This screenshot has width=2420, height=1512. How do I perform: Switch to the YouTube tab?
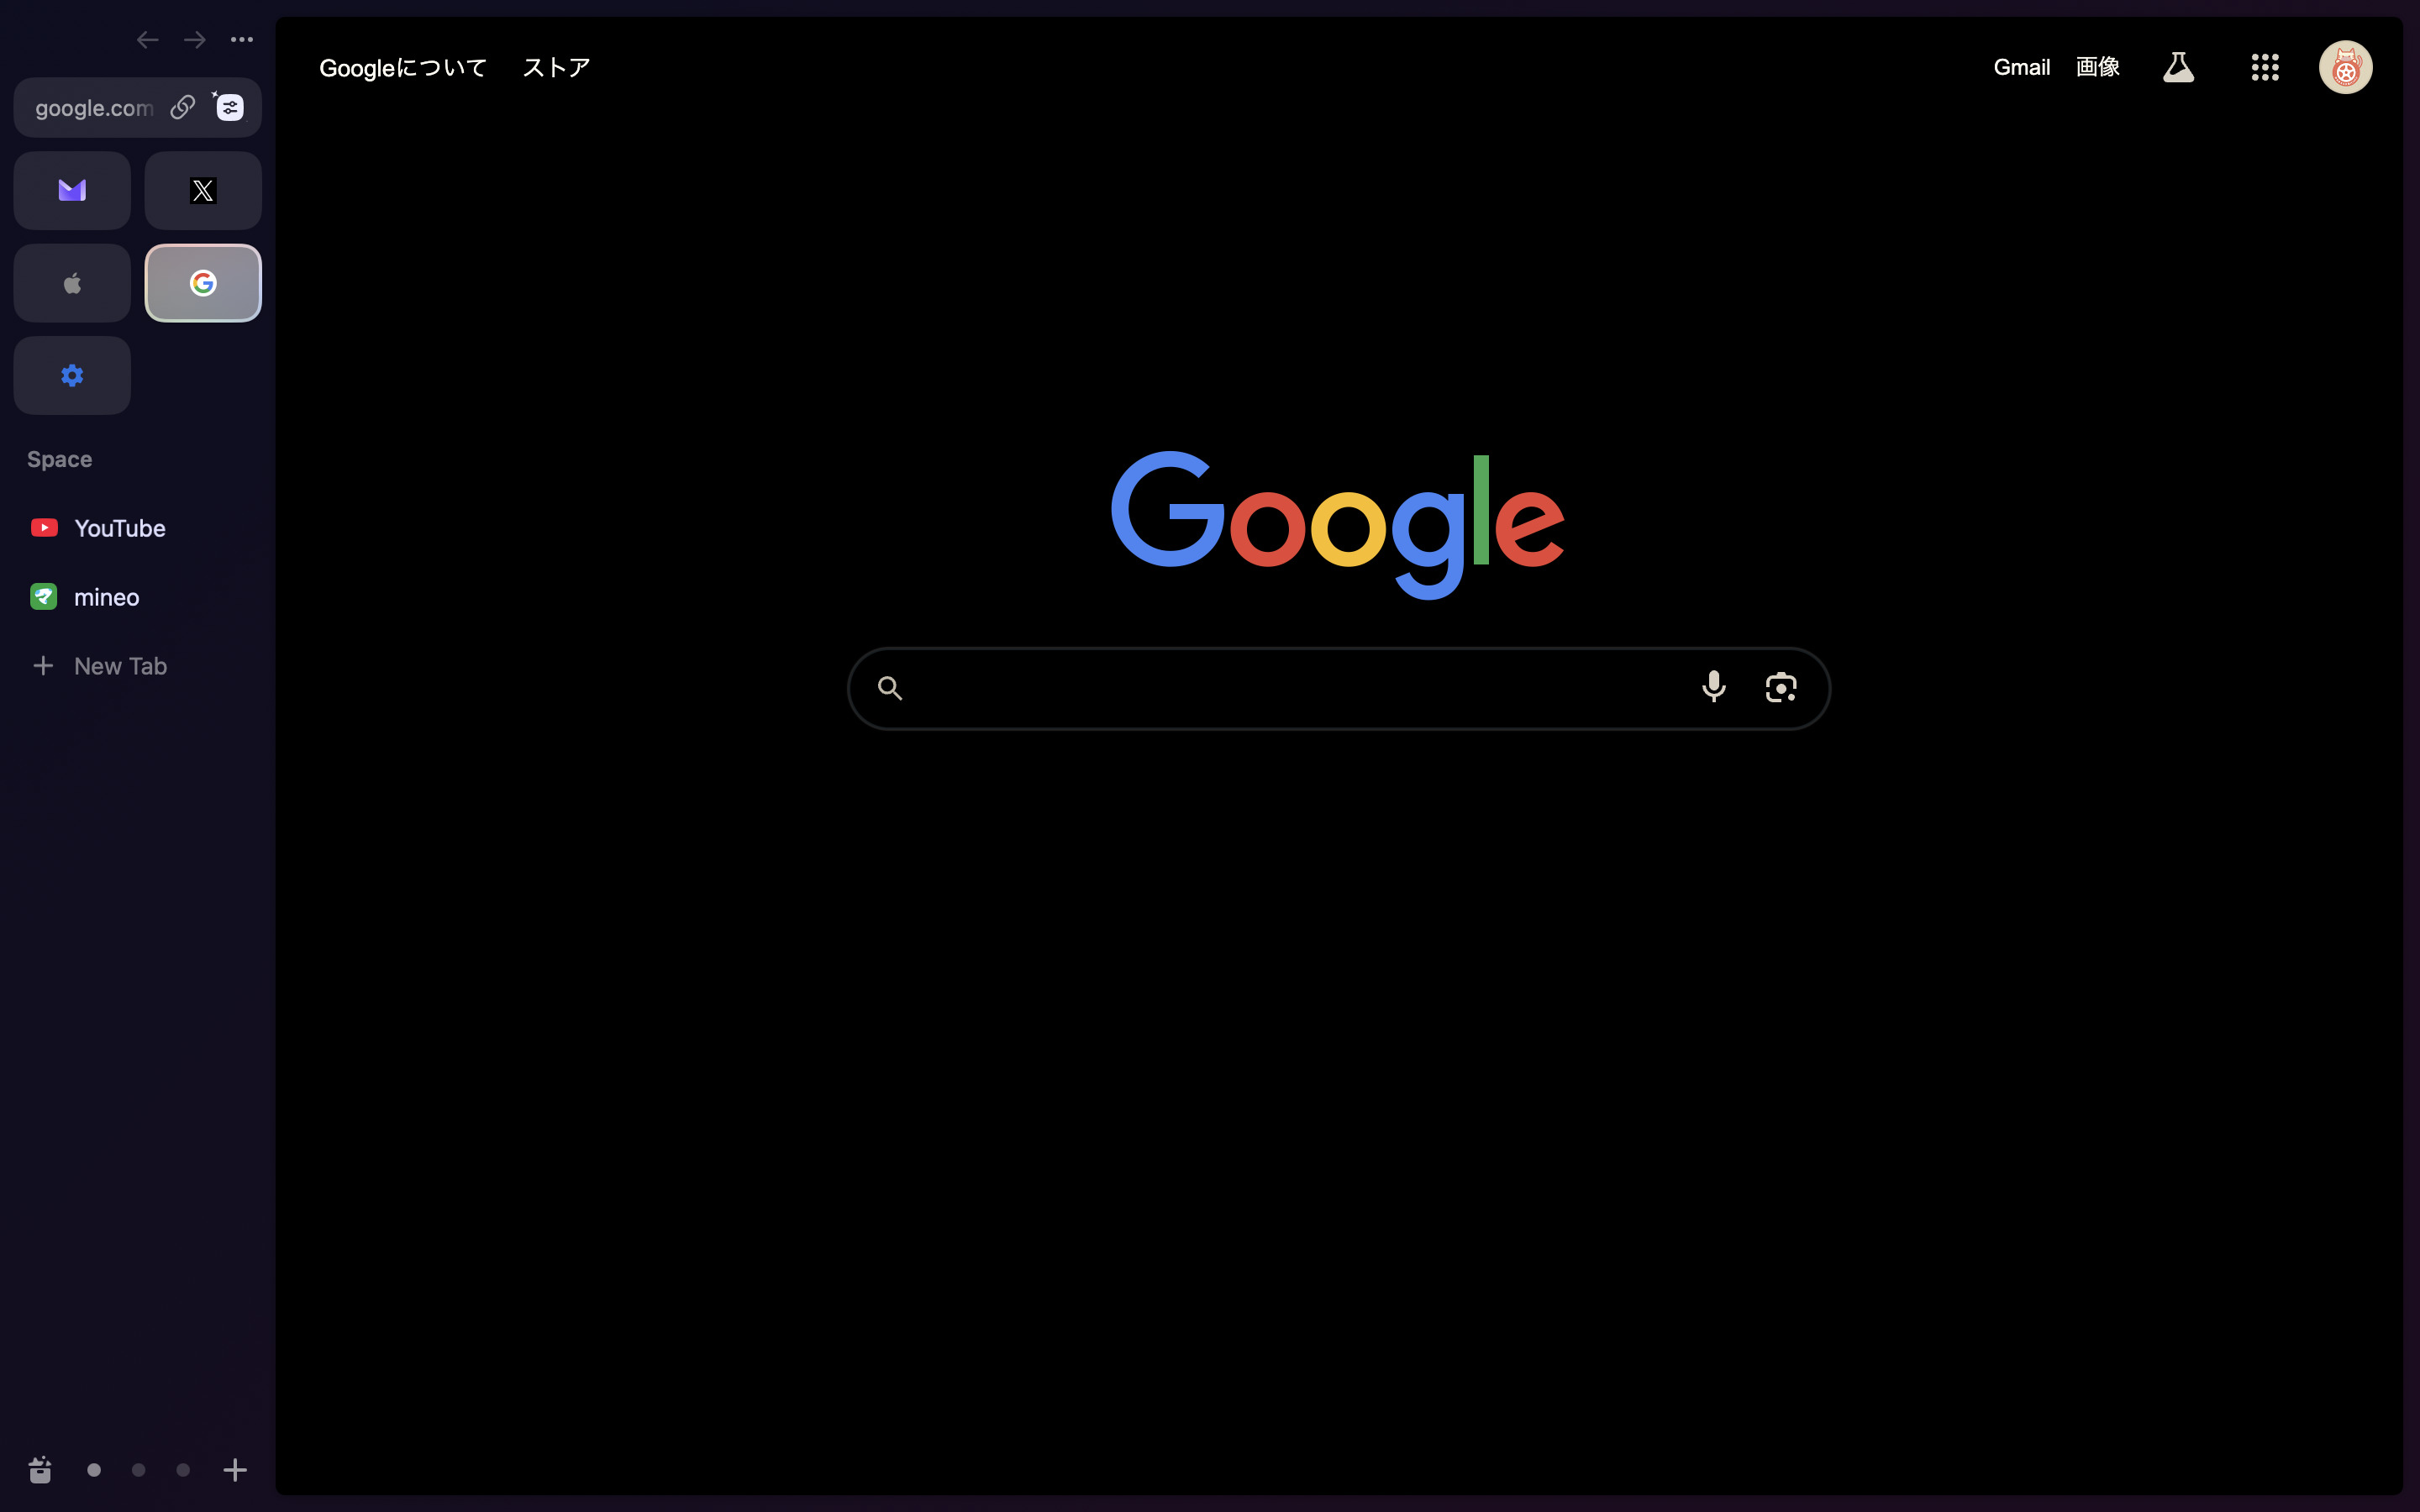pyautogui.click(x=119, y=528)
